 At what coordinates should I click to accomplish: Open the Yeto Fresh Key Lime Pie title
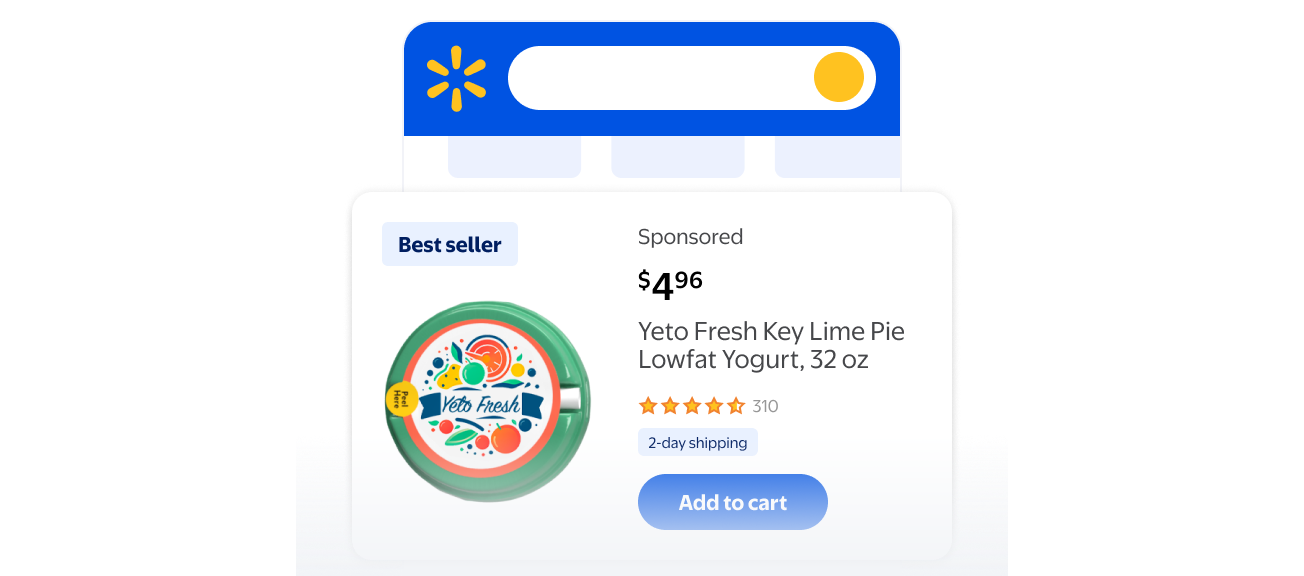(x=770, y=345)
